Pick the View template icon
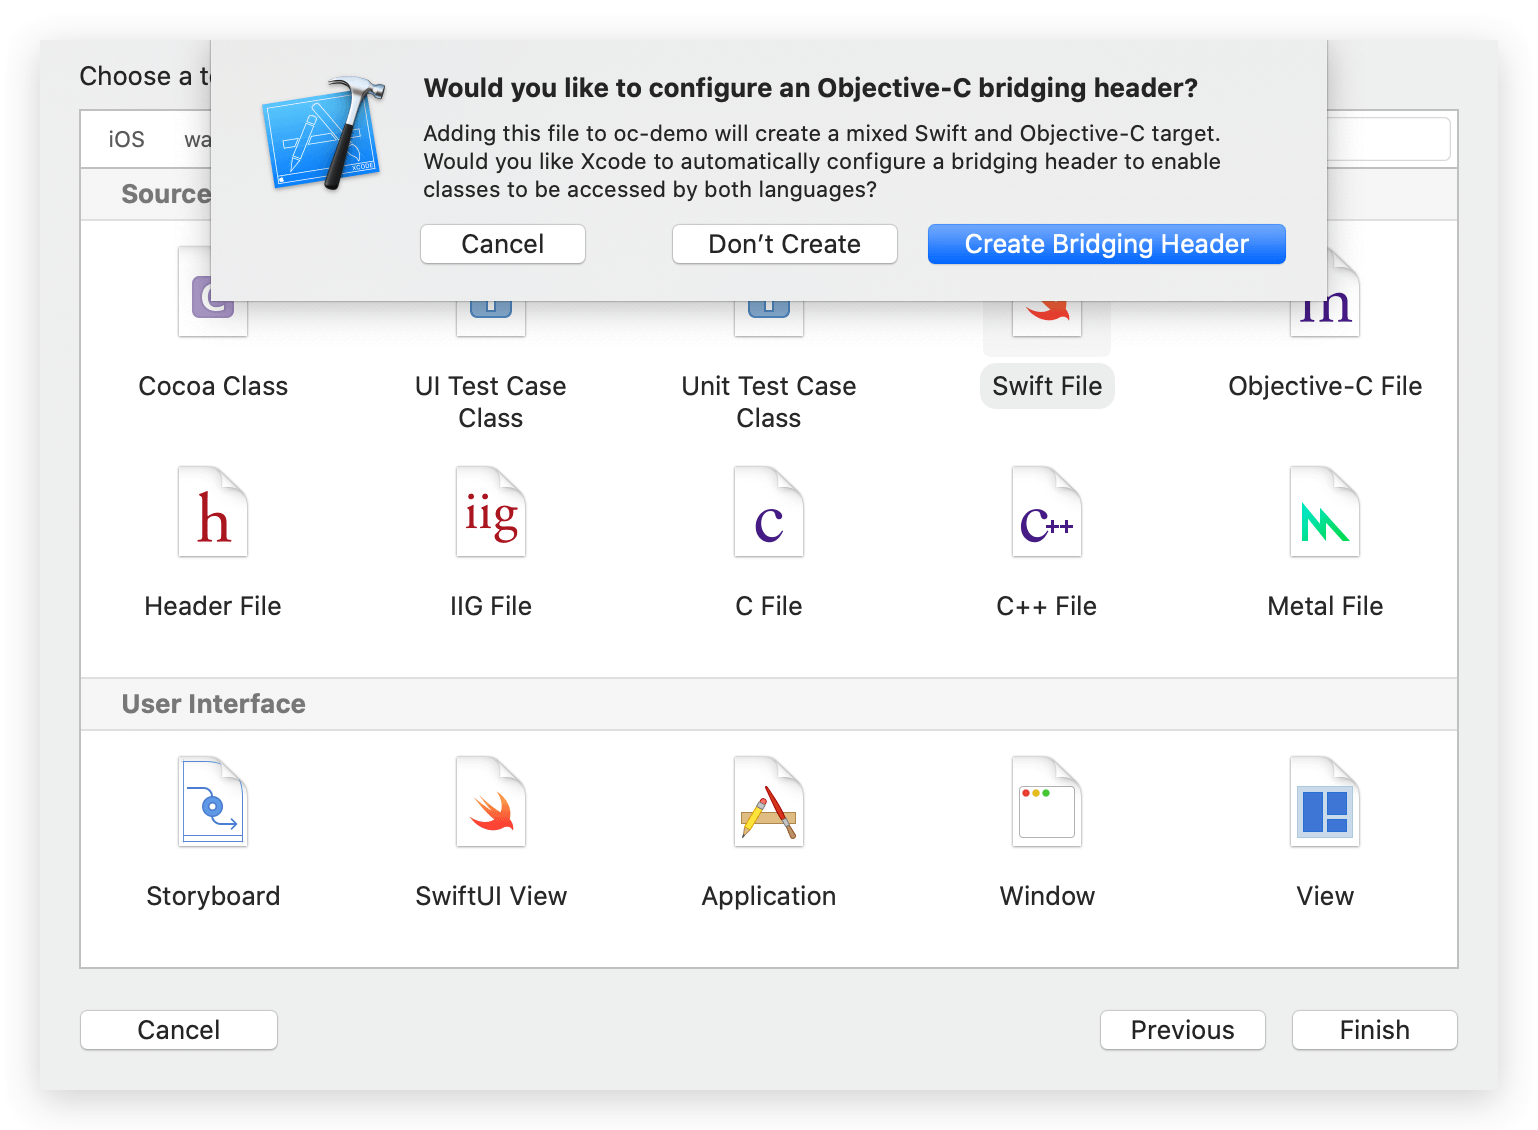 coord(1325,801)
